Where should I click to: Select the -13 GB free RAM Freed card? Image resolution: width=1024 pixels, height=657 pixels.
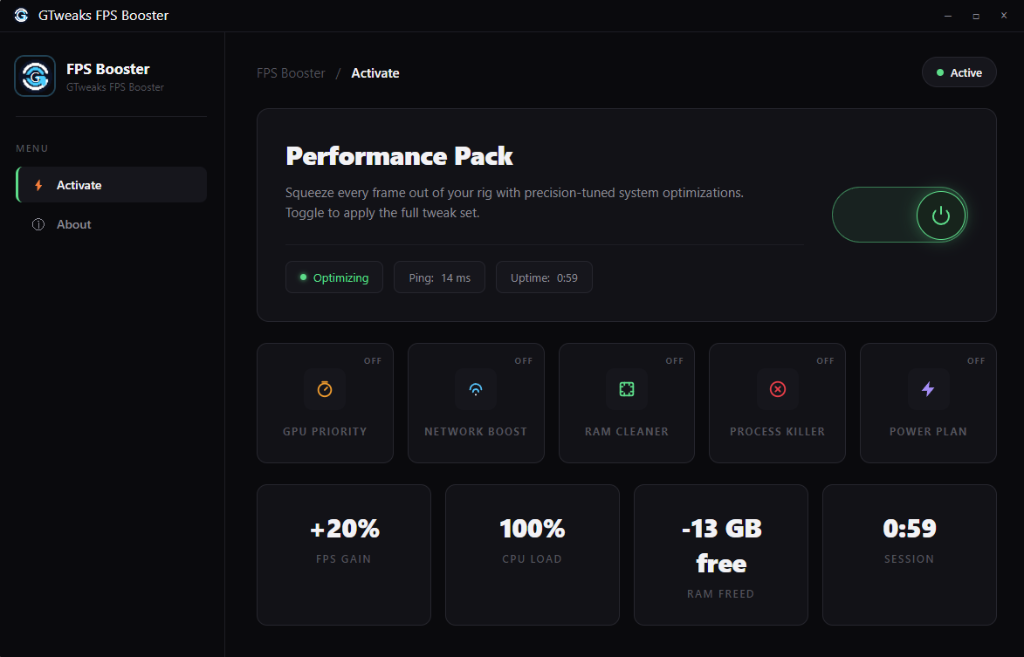[721, 554]
